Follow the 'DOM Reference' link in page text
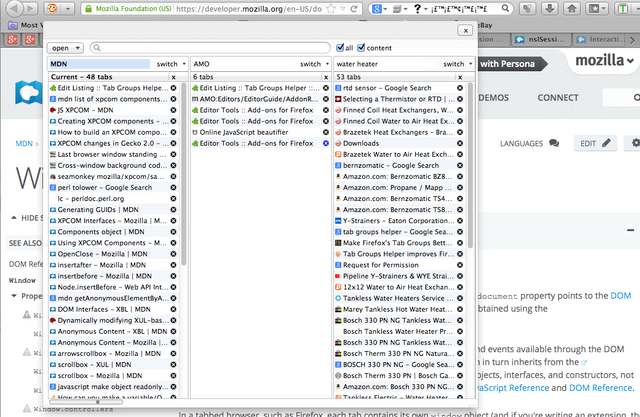 coord(600,388)
